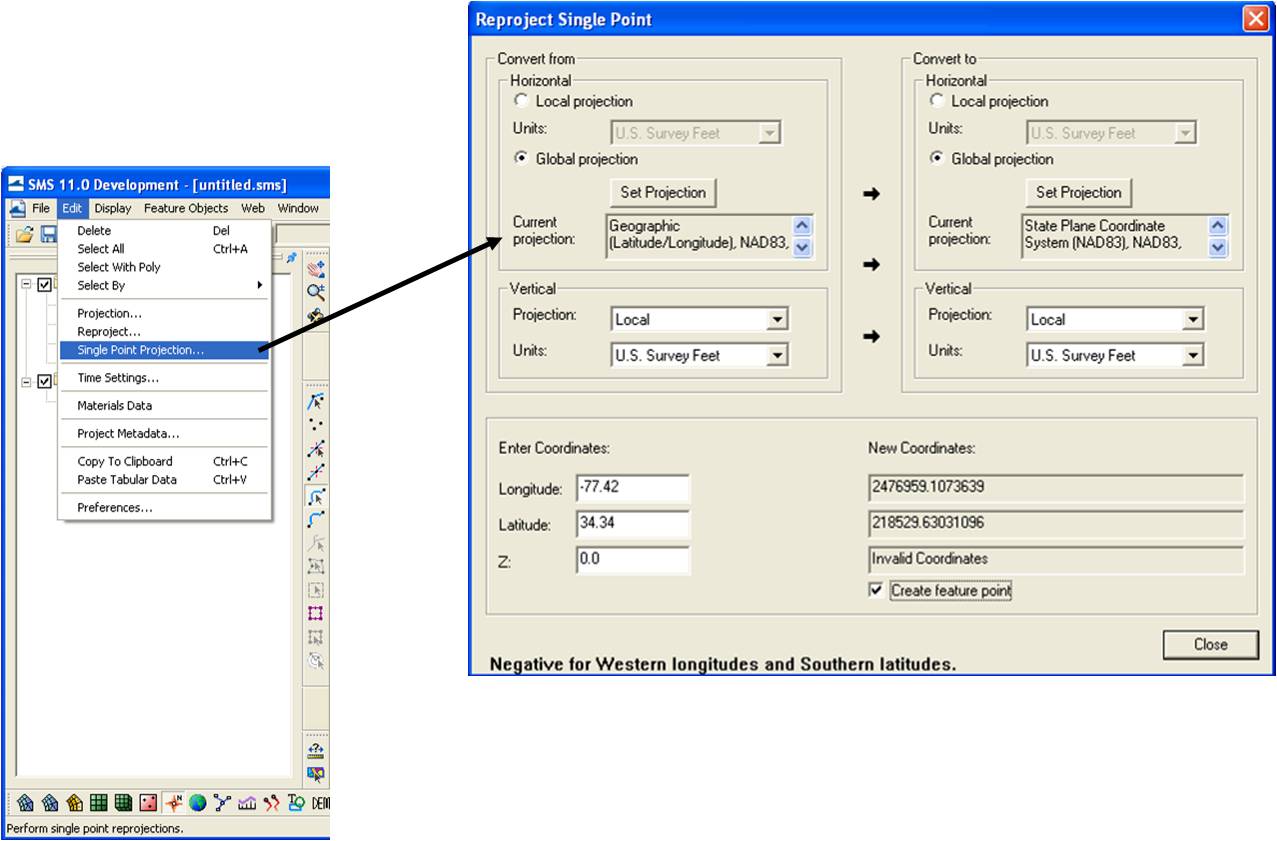The width and height of the screenshot is (1277, 841).
Task: Choose the Create Feature Point dots tool
Action: (x=316, y=425)
